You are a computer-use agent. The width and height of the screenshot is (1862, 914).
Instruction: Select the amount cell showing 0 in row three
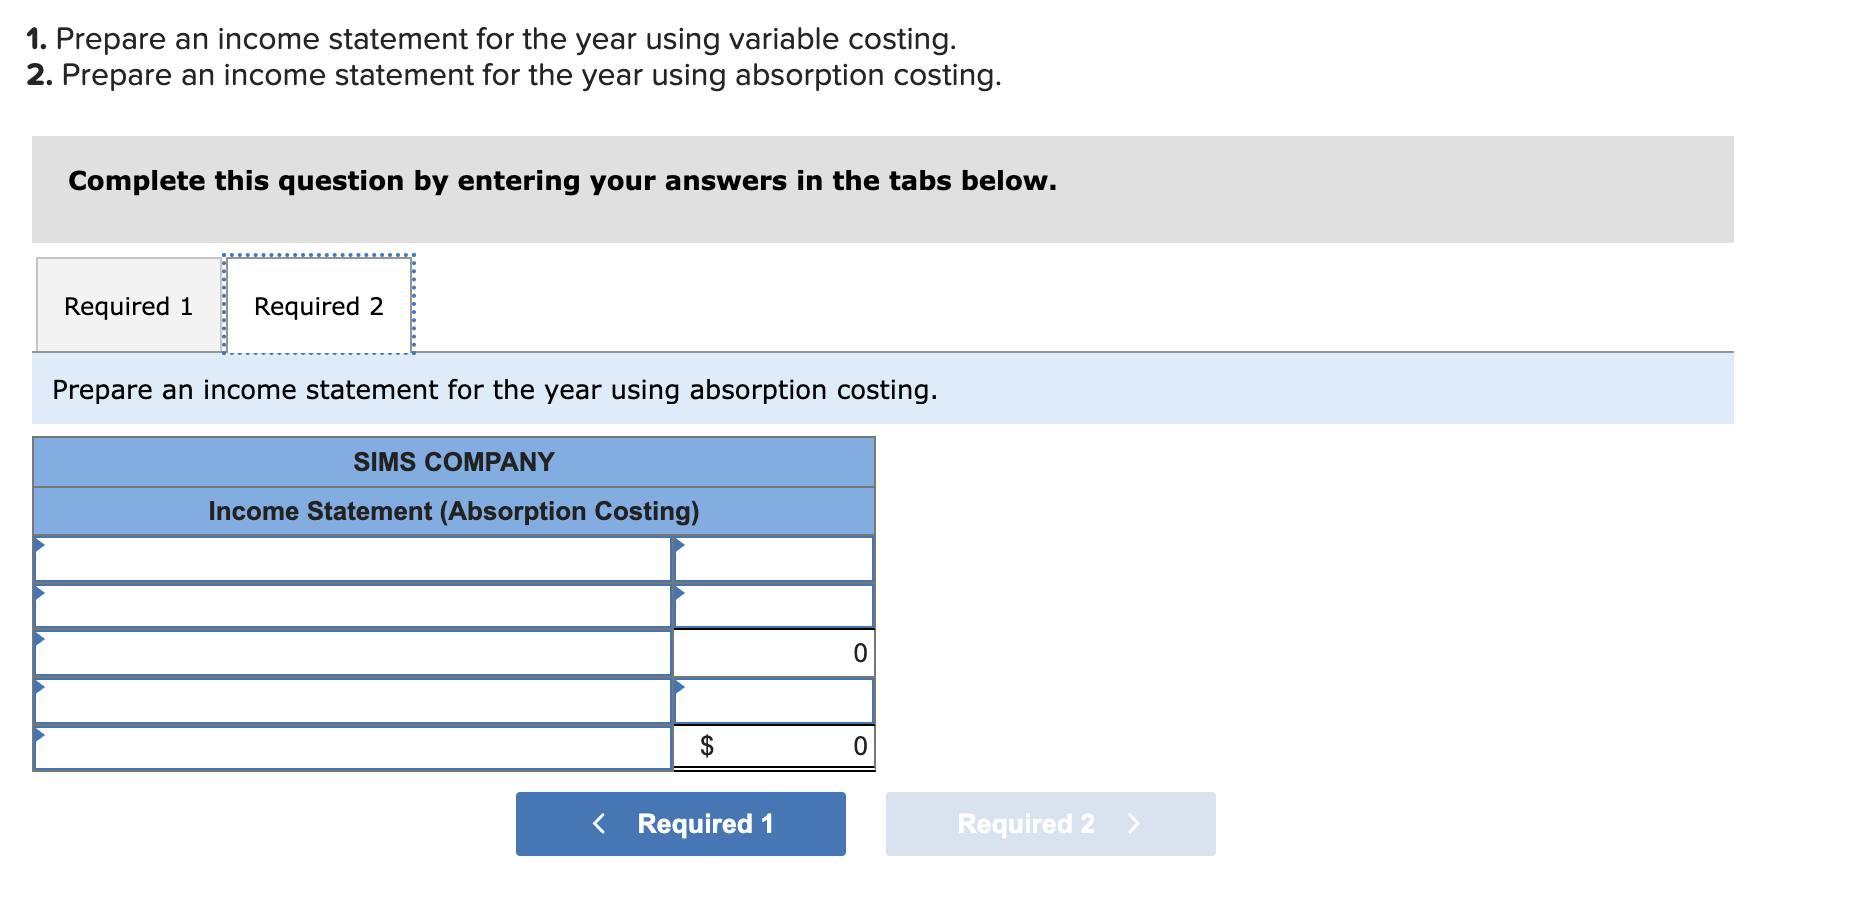(790, 653)
